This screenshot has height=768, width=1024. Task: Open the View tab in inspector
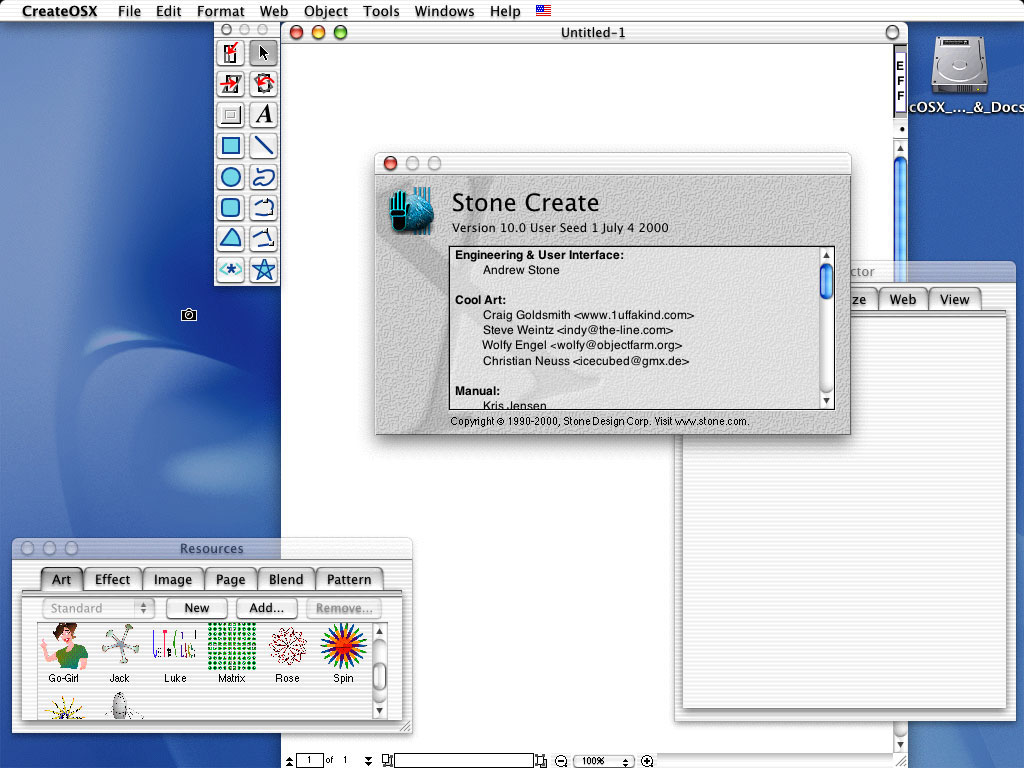(x=955, y=299)
